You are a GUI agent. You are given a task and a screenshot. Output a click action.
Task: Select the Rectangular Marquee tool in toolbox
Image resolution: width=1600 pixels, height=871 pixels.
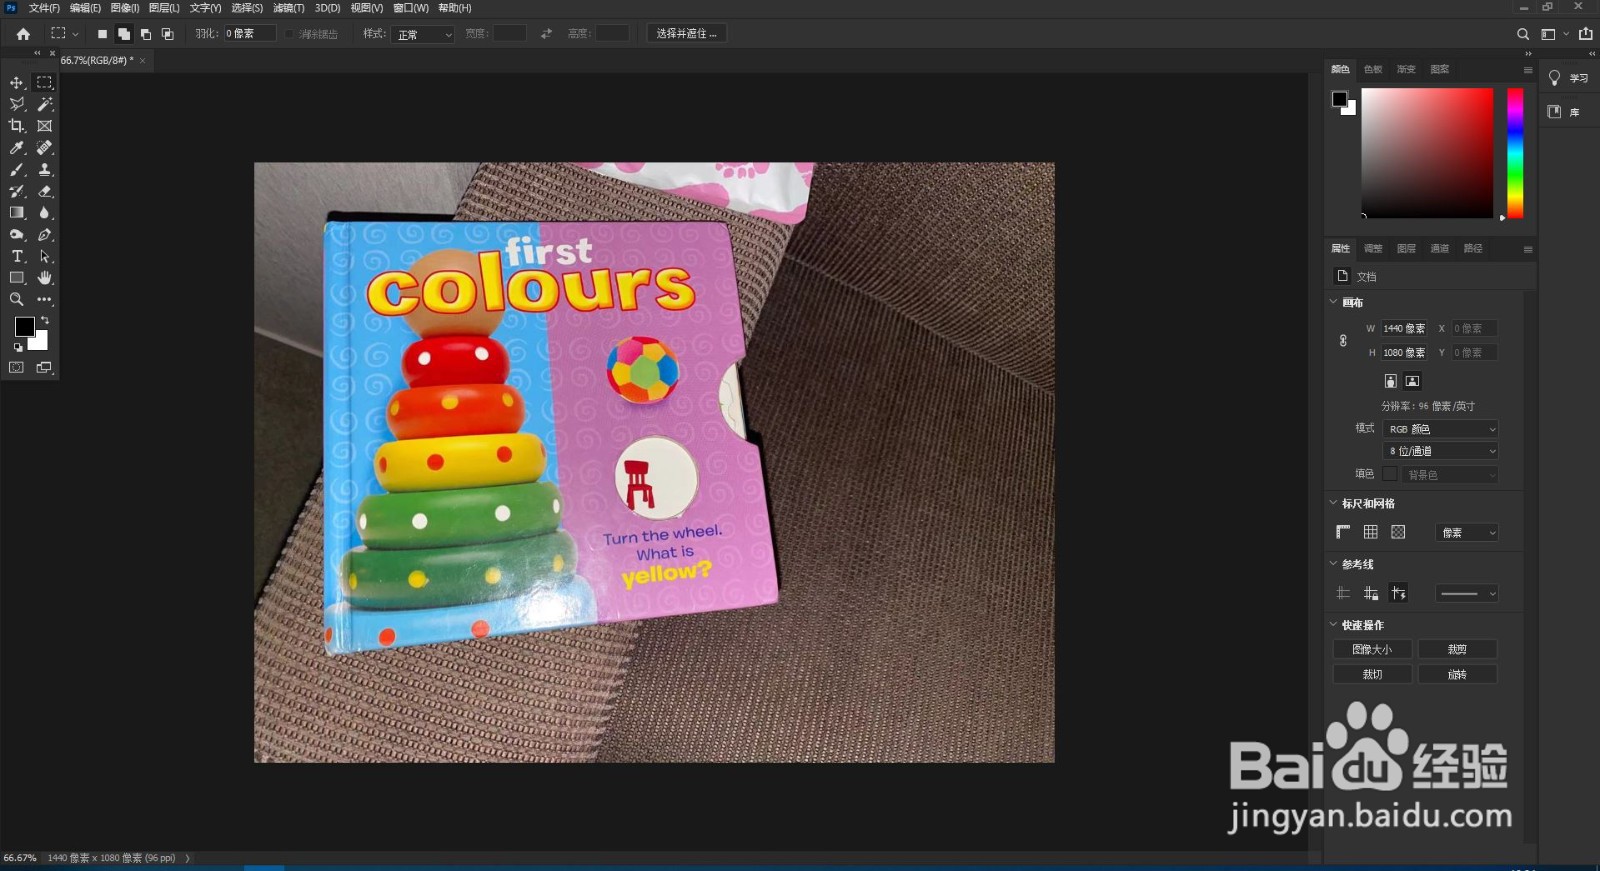tap(44, 83)
